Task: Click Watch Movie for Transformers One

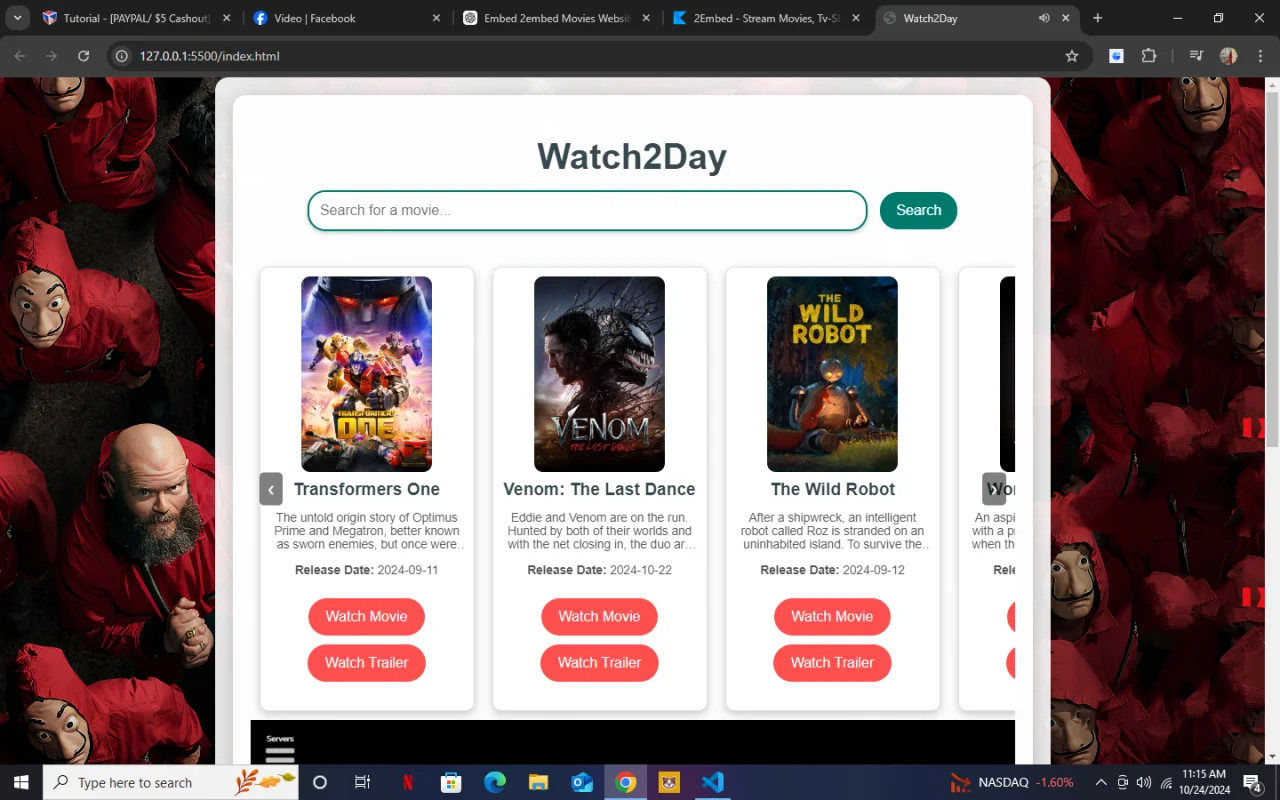Action: pos(366,616)
